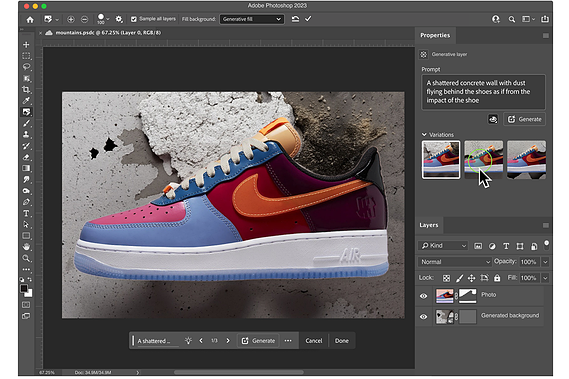Switch to the Properties tab
Image resolution: width=569 pixels, height=379 pixels.
pos(435,35)
